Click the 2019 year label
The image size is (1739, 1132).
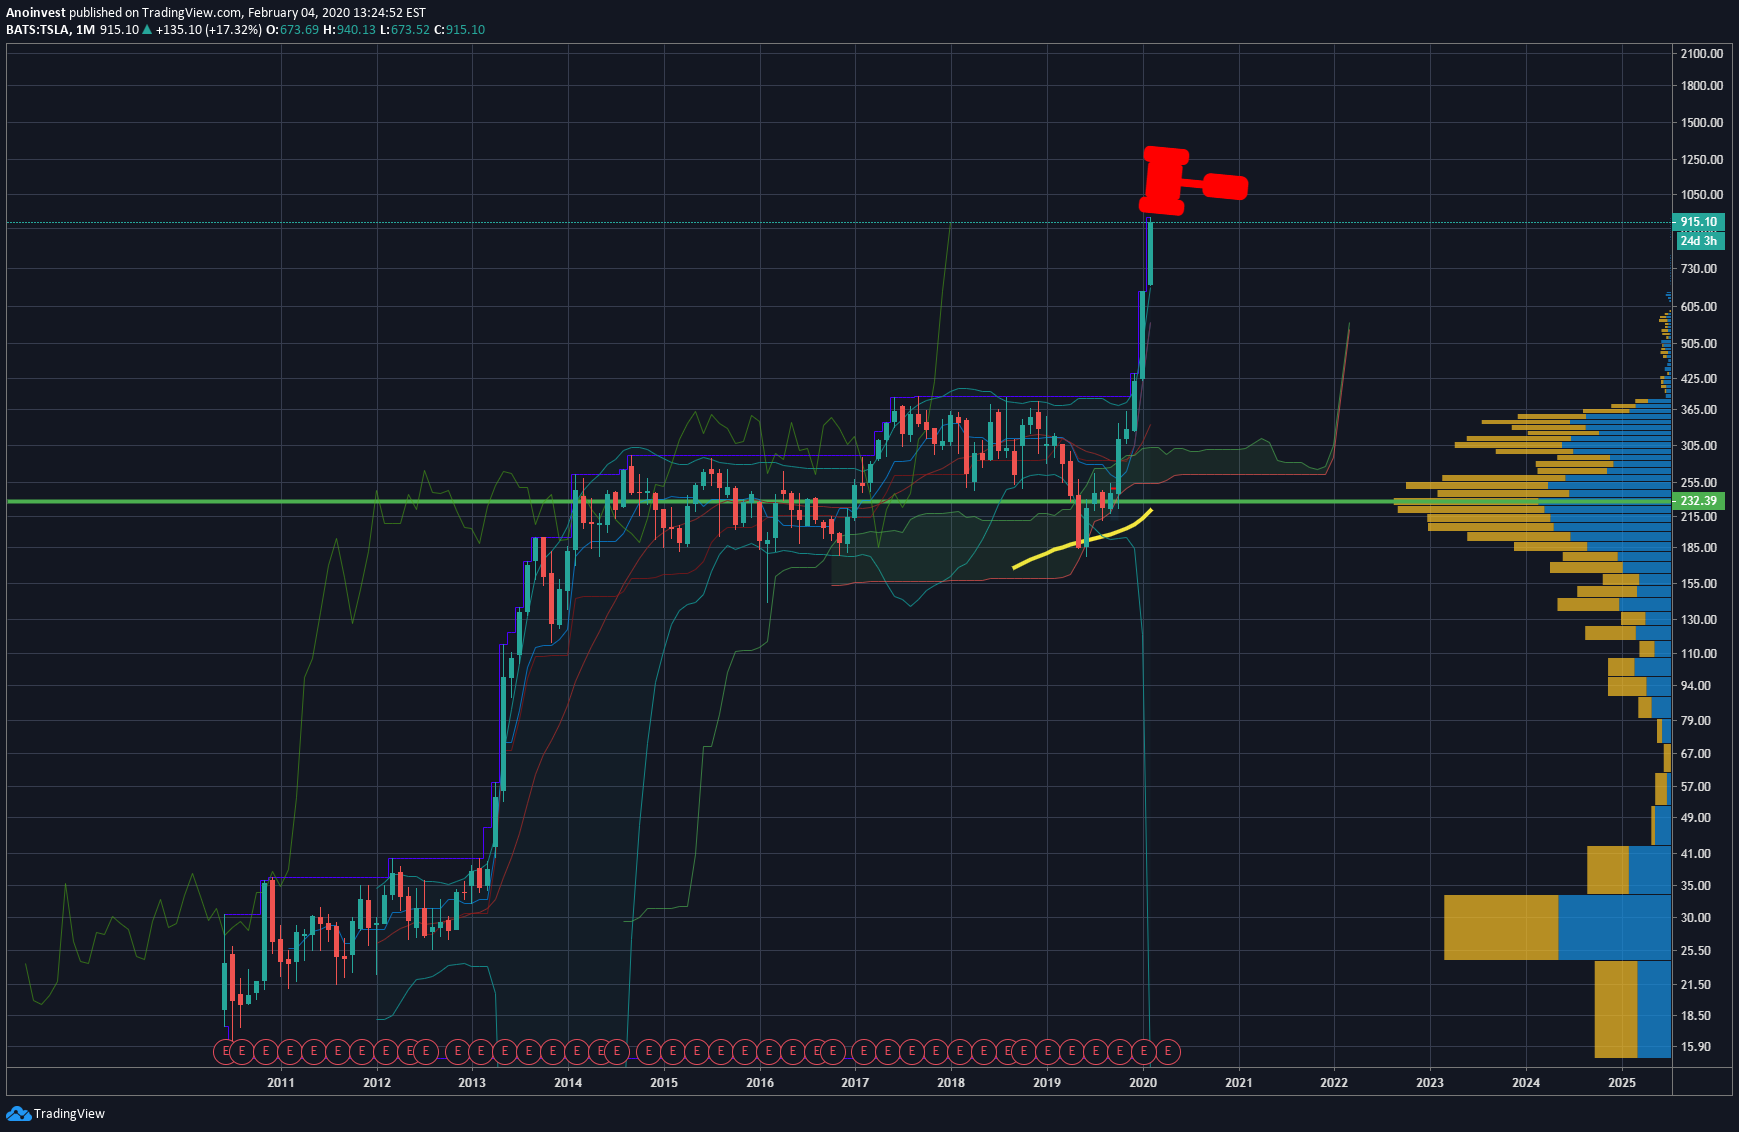(x=1047, y=1083)
